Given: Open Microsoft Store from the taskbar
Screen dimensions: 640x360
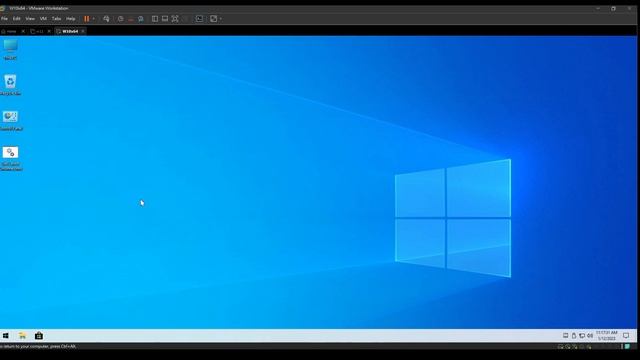Looking at the screenshot, I should tap(39, 336).
